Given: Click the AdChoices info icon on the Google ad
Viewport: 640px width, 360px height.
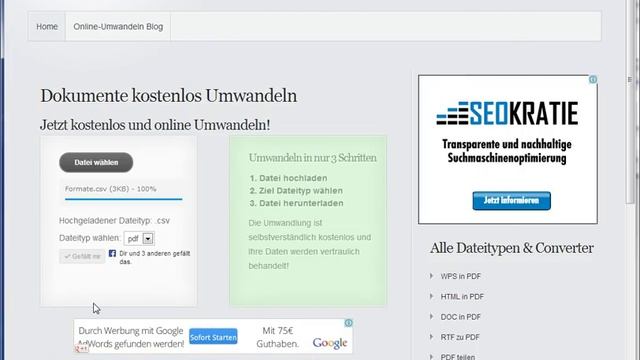Looking at the screenshot, I should click(348, 323).
